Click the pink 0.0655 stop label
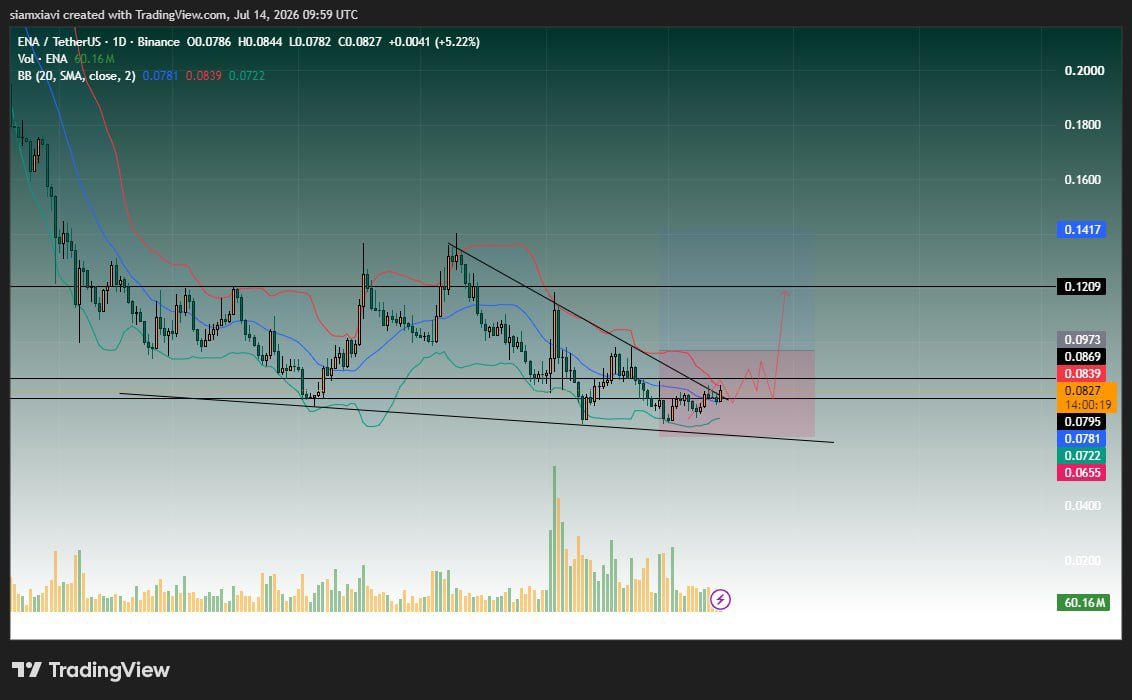Image resolution: width=1132 pixels, height=700 pixels. [x=1081, y=473]
